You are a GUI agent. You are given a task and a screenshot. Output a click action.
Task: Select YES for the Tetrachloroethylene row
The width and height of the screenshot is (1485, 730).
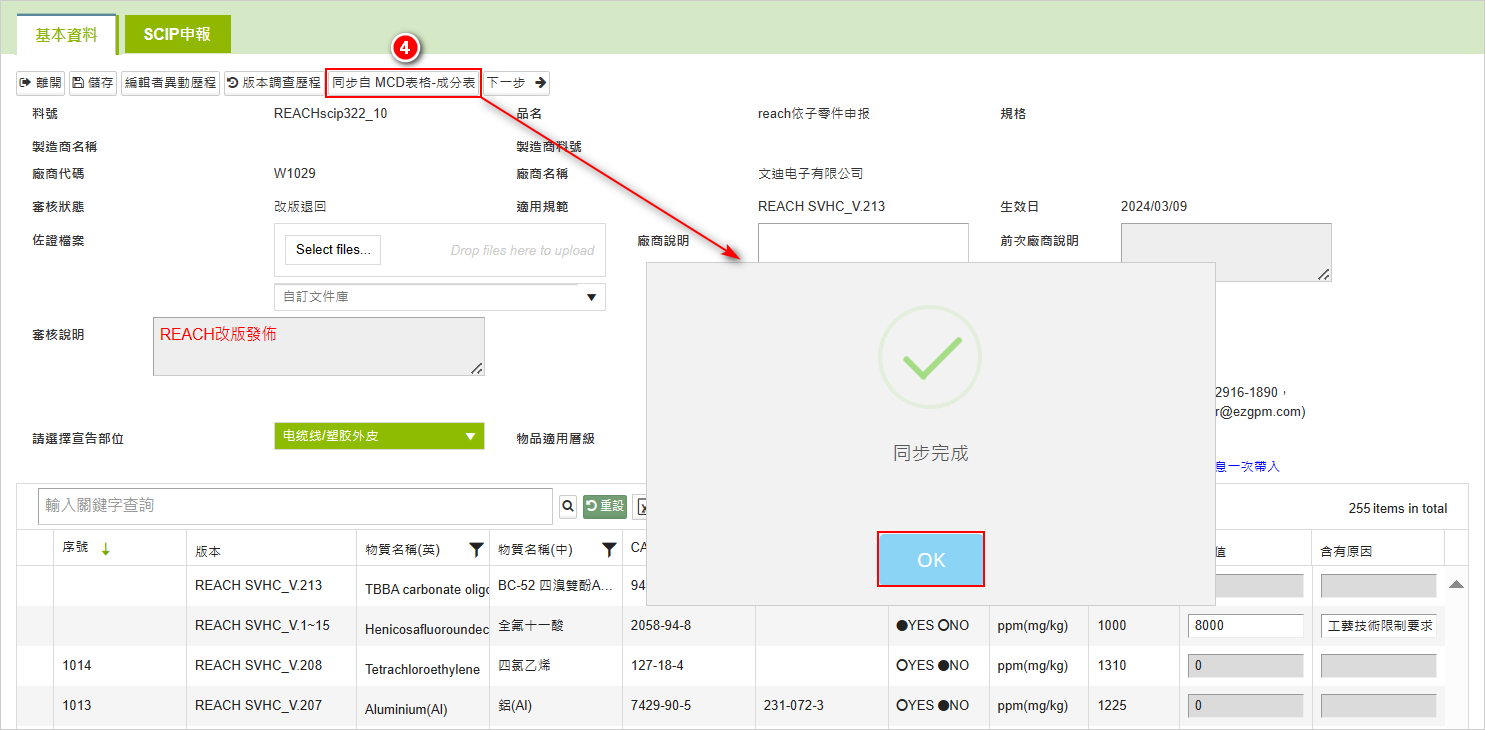click(902, 666)
